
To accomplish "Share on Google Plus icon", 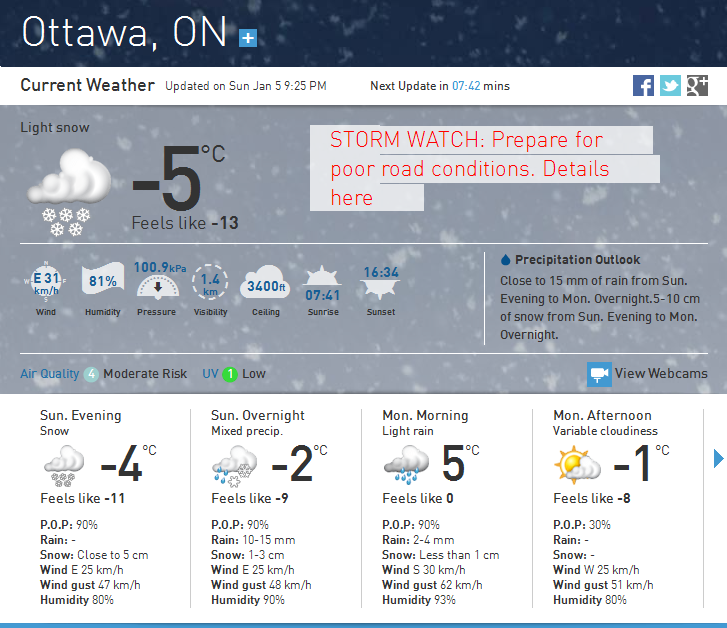I will [697, 86].
